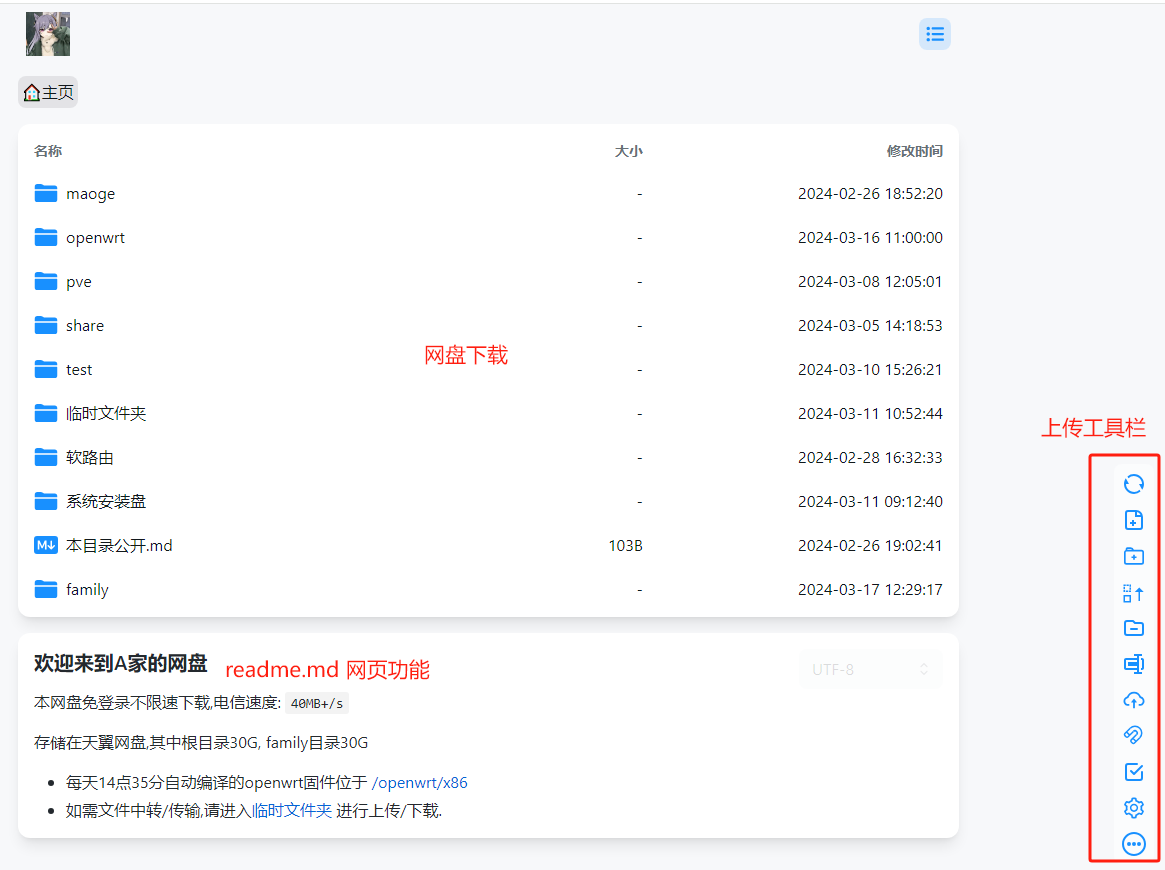Click the recursive move icon in toolbar

tap(1134, 592)
